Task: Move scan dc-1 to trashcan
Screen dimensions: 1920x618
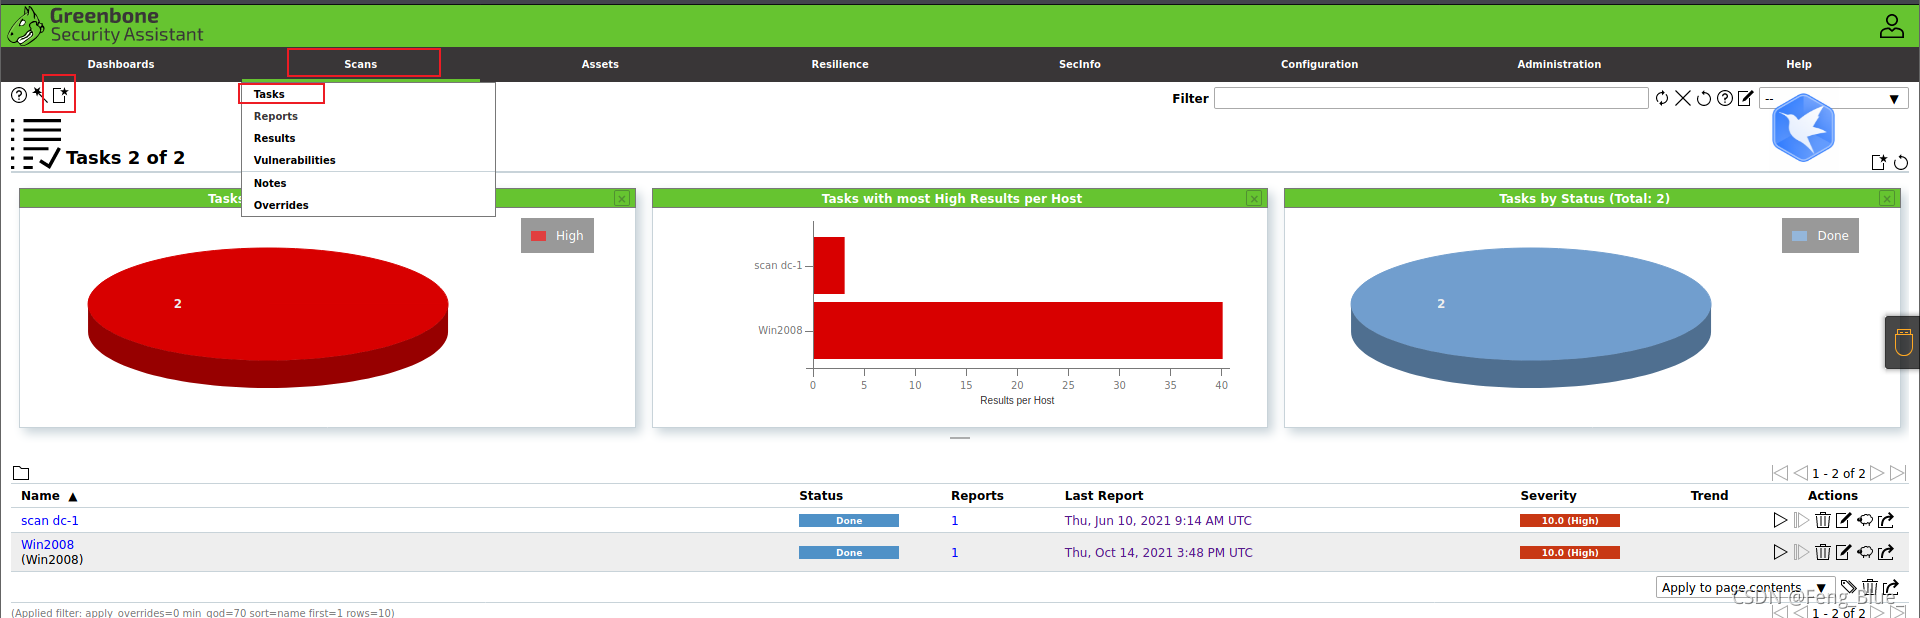Action: tap(1822, 520)
